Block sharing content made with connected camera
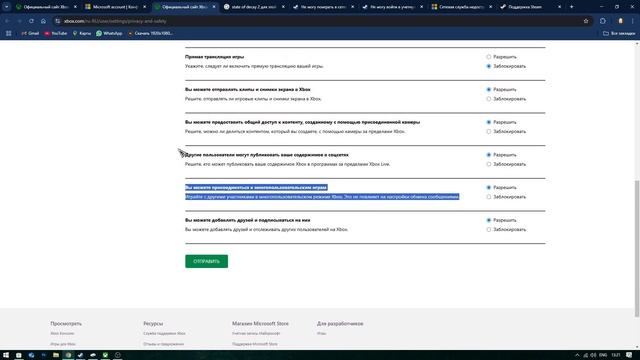 click(489, 131)
